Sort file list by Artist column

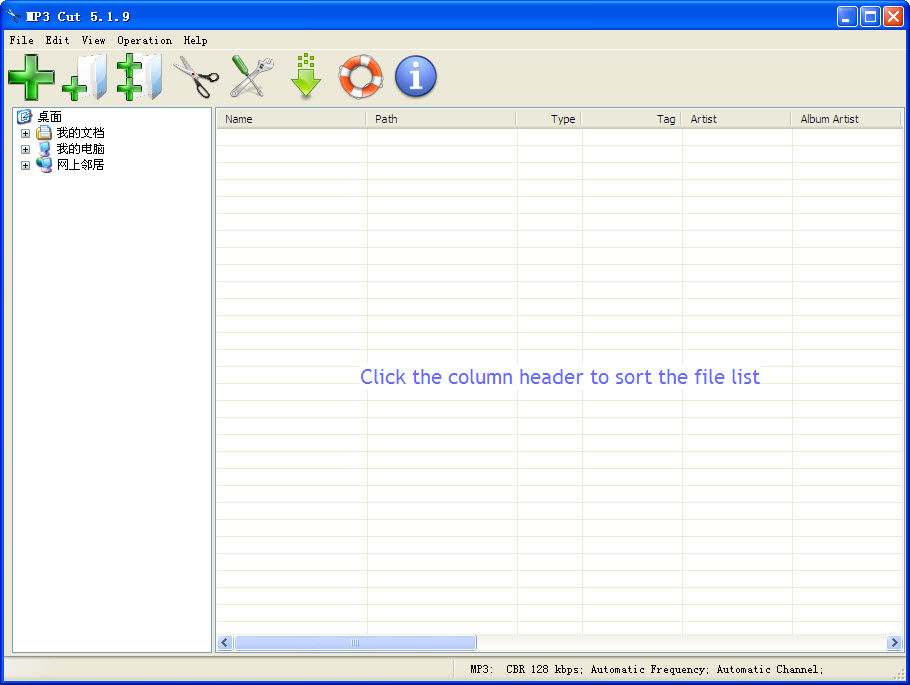(x=736, y=119)
